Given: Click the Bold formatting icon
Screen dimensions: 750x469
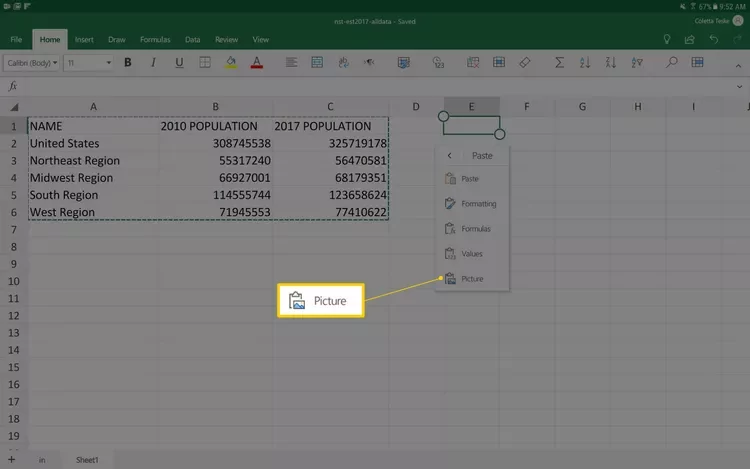Looking at the screenshot, I should (x=128, y=63).
